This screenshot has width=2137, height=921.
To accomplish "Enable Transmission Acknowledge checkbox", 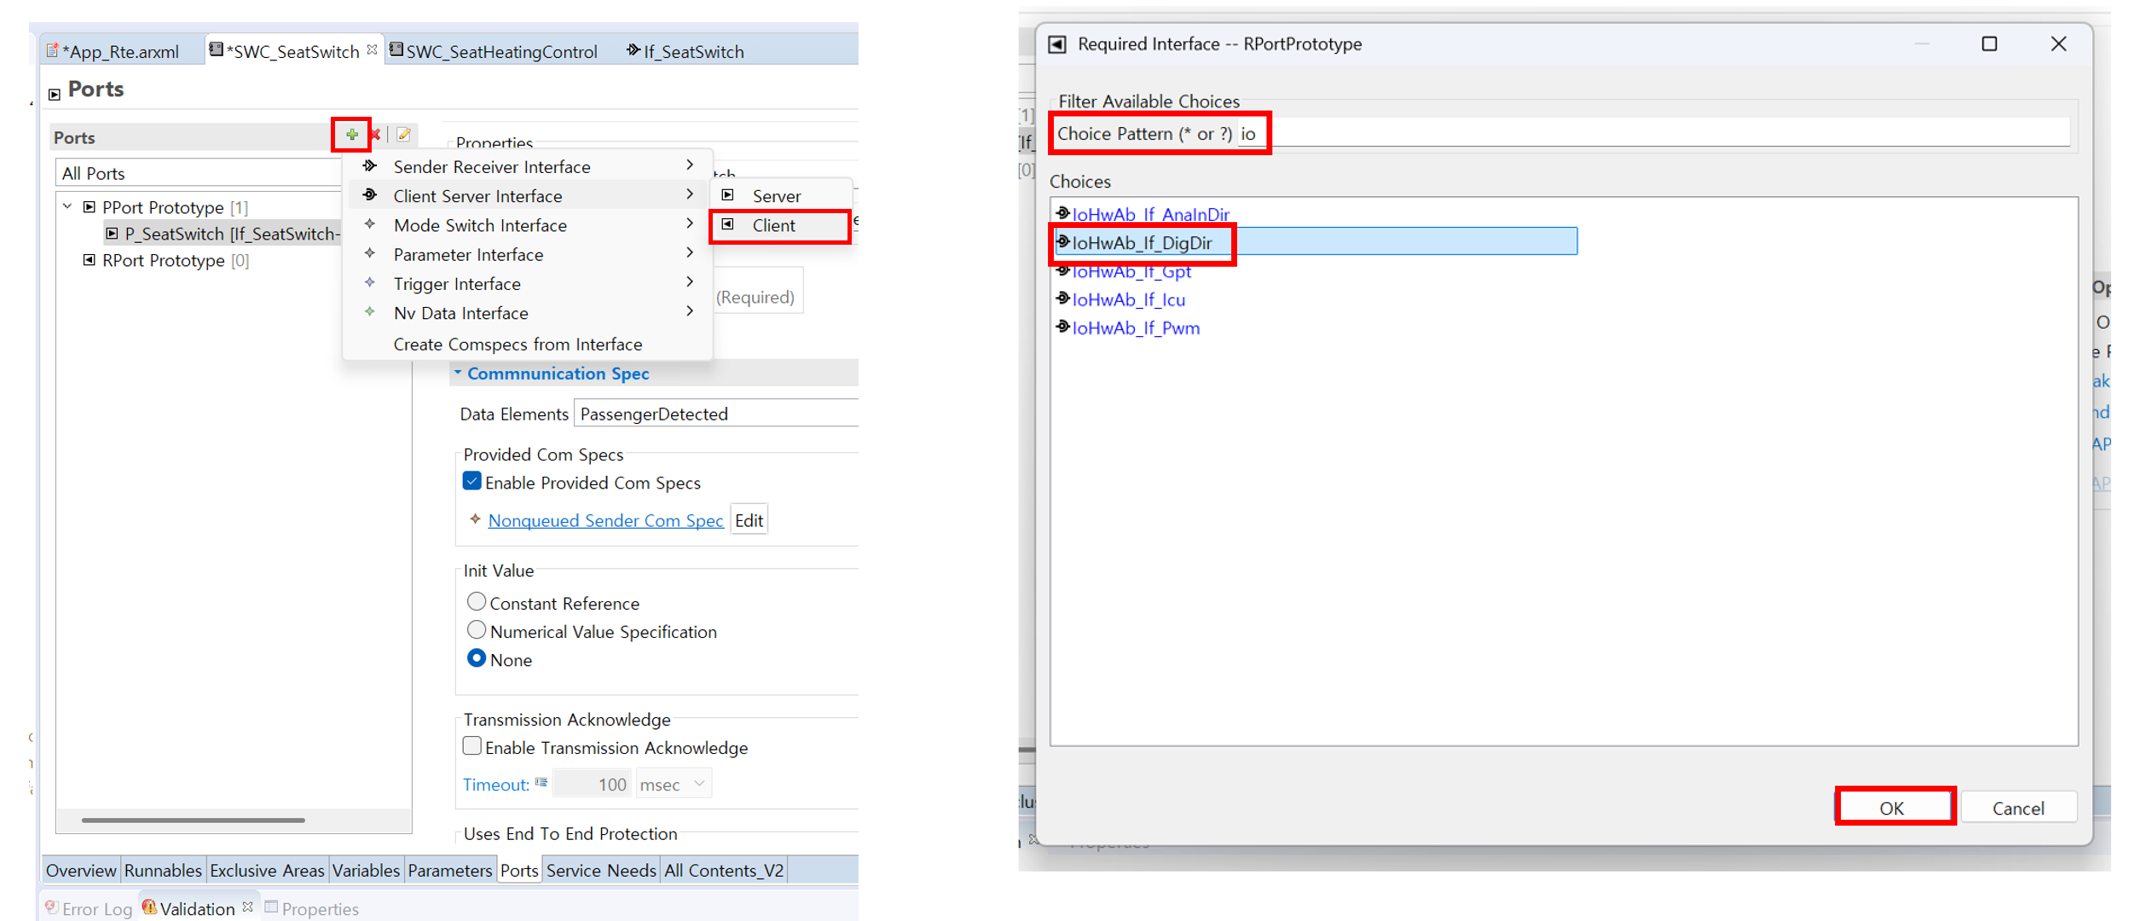I will click(473, 747).
